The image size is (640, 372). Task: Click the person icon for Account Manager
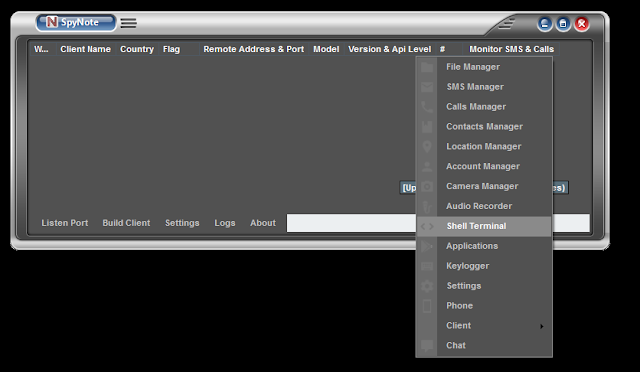[427, 167]
